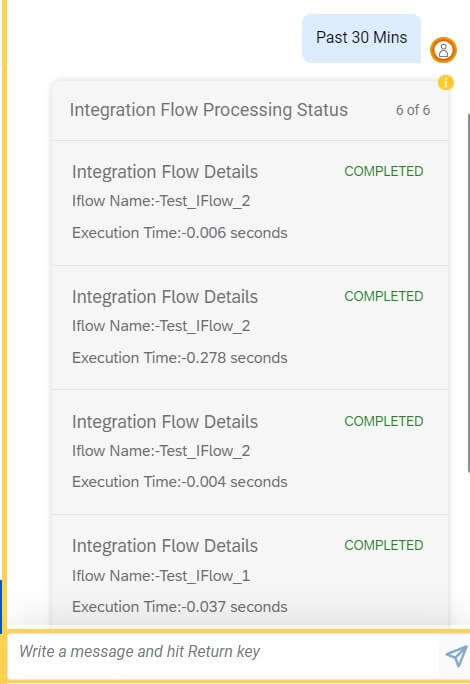The width and height of the screenshot is (470, 684).
Task: Click the 'Integration Flow Processing Status' header
Action: coord(209,110)
